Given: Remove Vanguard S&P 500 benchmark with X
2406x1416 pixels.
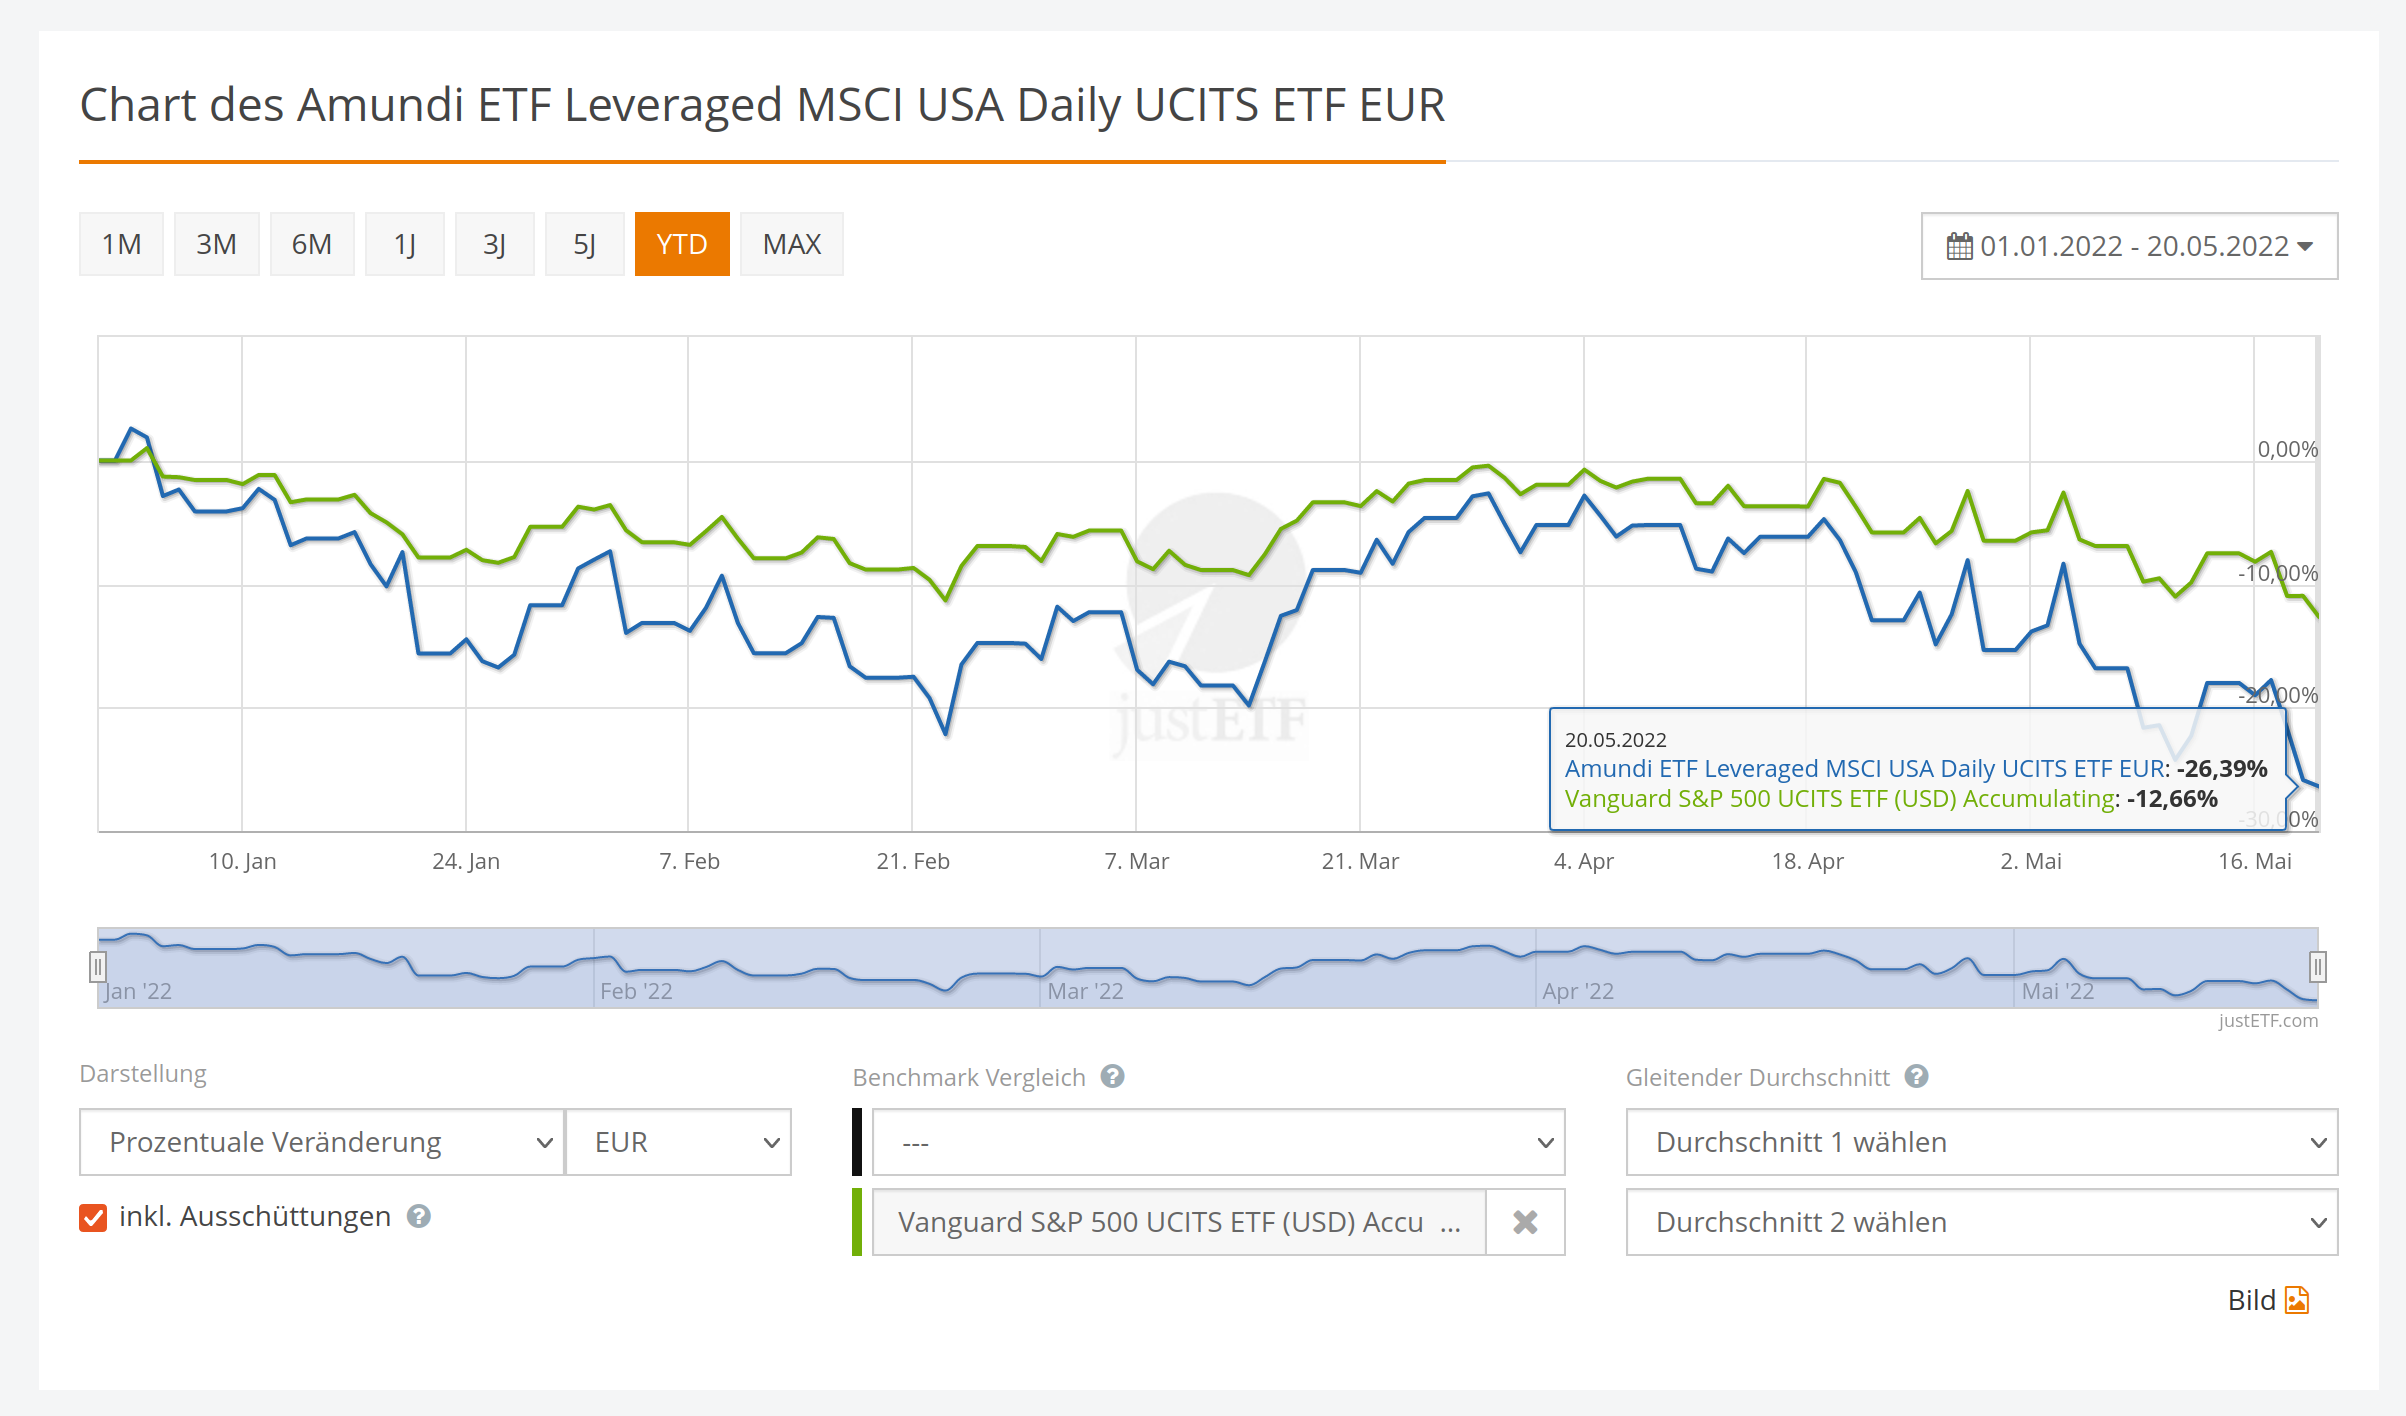Looking at the screenshot, I should click(1525, 1222).
